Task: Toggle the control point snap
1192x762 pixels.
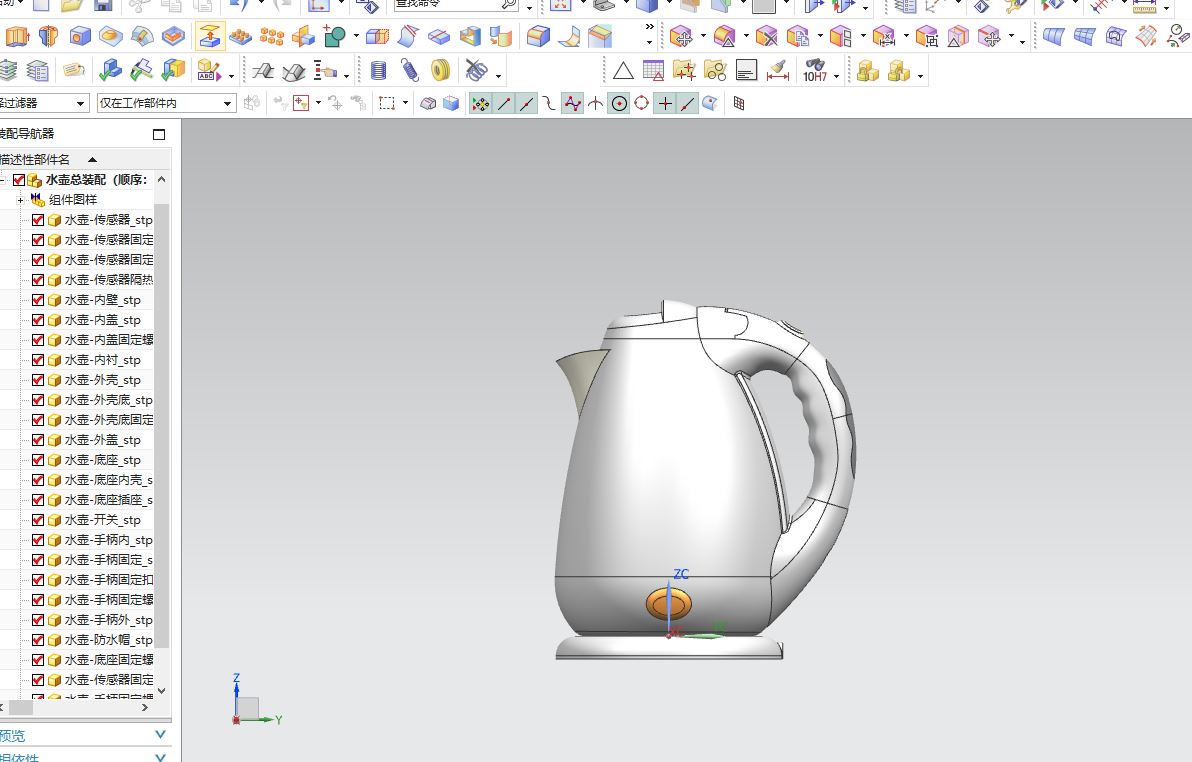Action: [550, 103]
